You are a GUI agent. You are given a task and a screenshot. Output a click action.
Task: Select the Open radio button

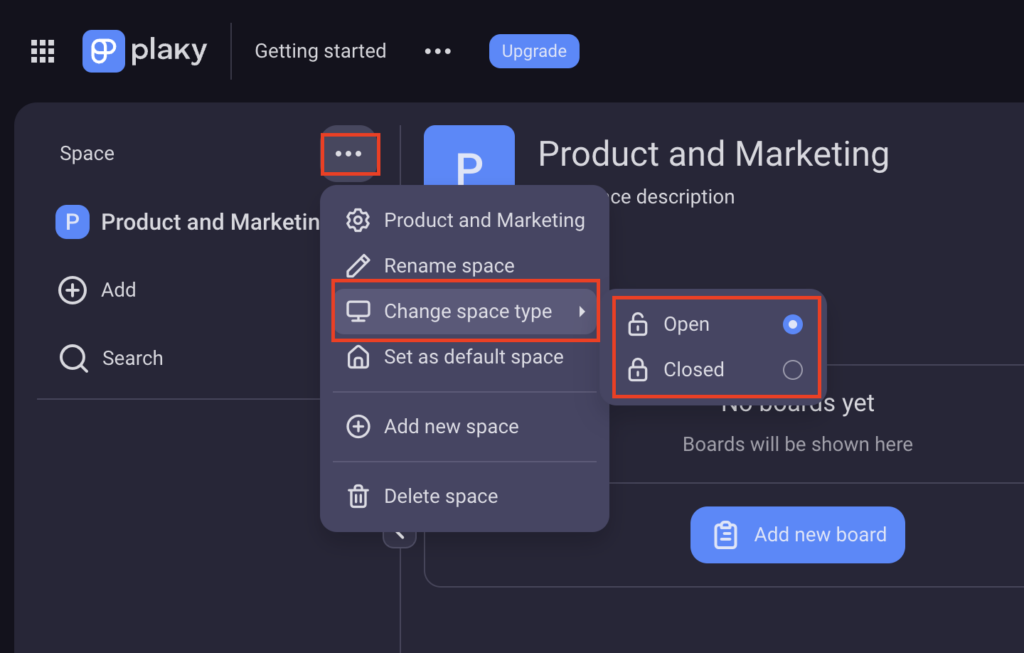[x=793, y=324]
